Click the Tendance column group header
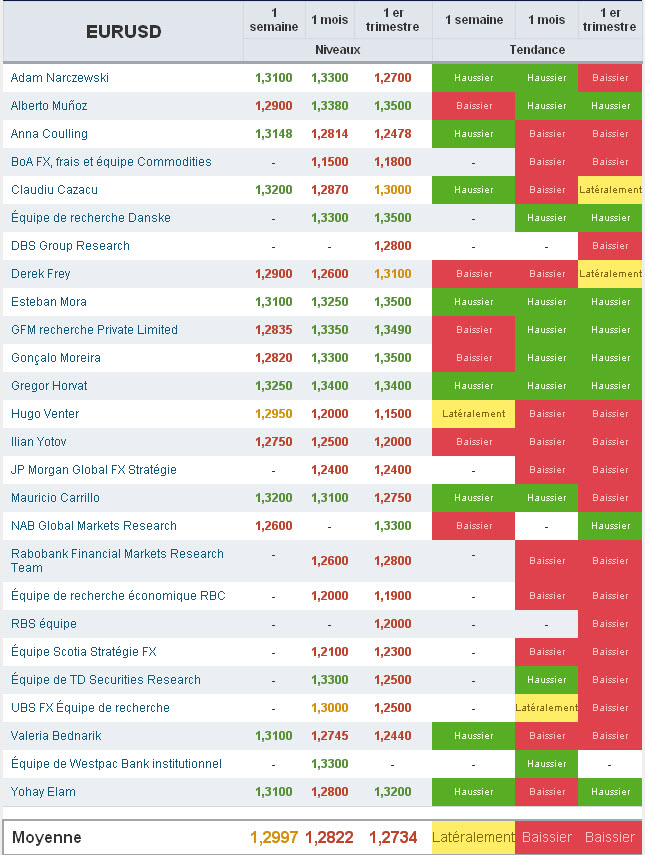Image resolution: width=645 pixels, height=855 pixels. click(537, 50)
